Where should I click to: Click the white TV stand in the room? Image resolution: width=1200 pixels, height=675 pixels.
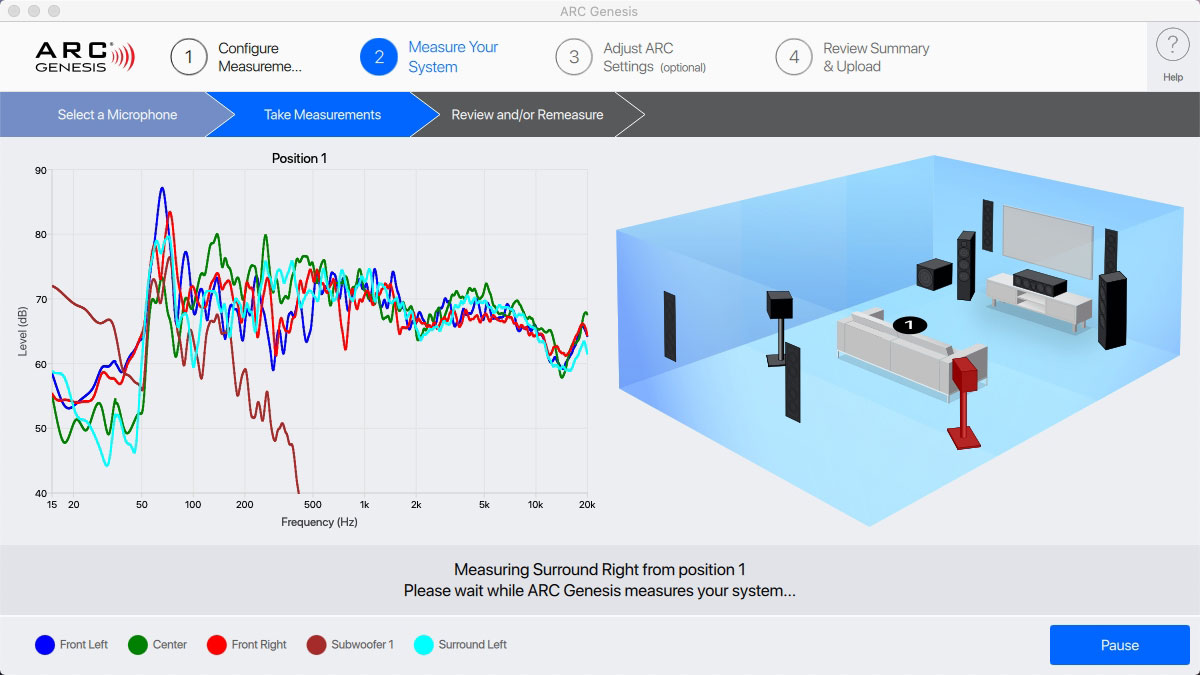tap(1038, 302)
